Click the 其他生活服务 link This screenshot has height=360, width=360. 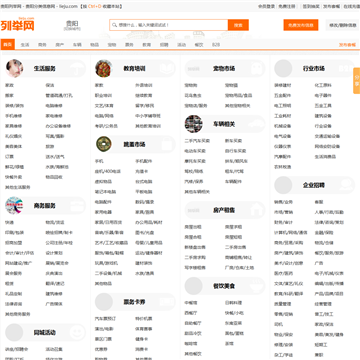(x=18, y=187)
